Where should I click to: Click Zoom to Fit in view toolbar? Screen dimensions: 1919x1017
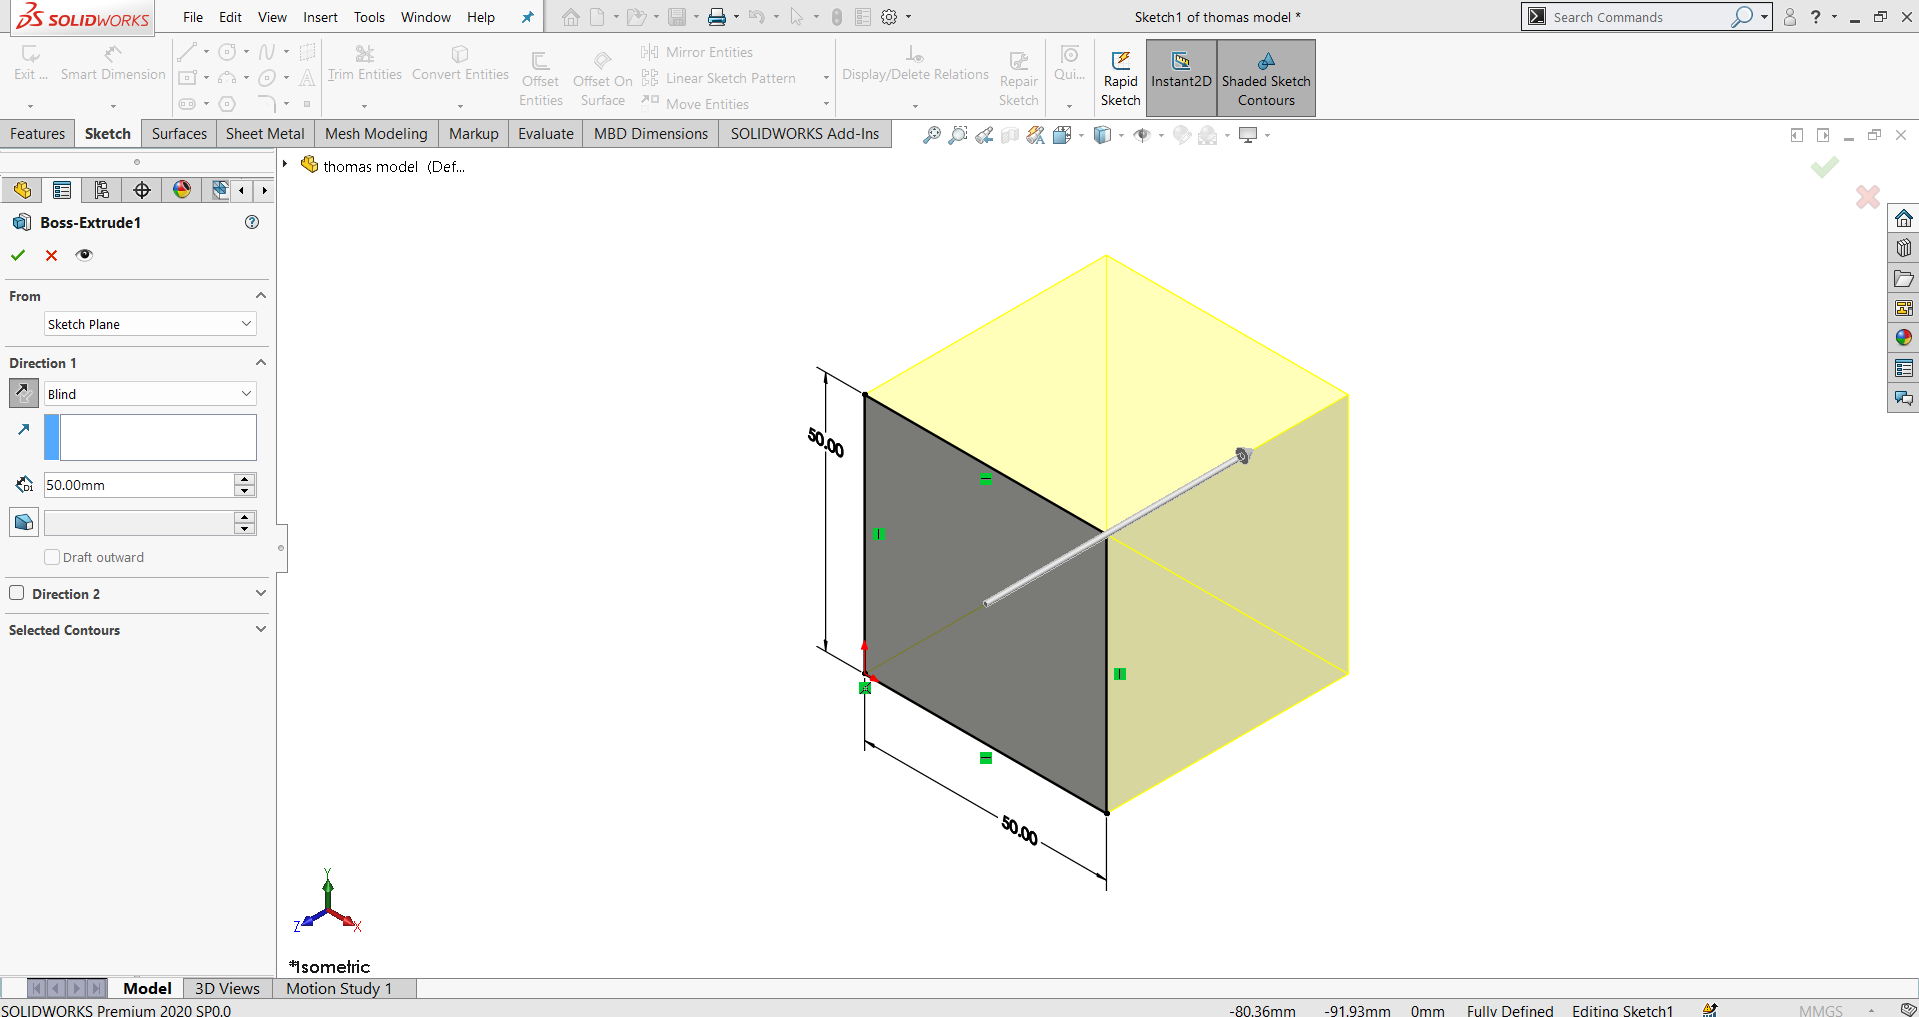tap(931, 135)
